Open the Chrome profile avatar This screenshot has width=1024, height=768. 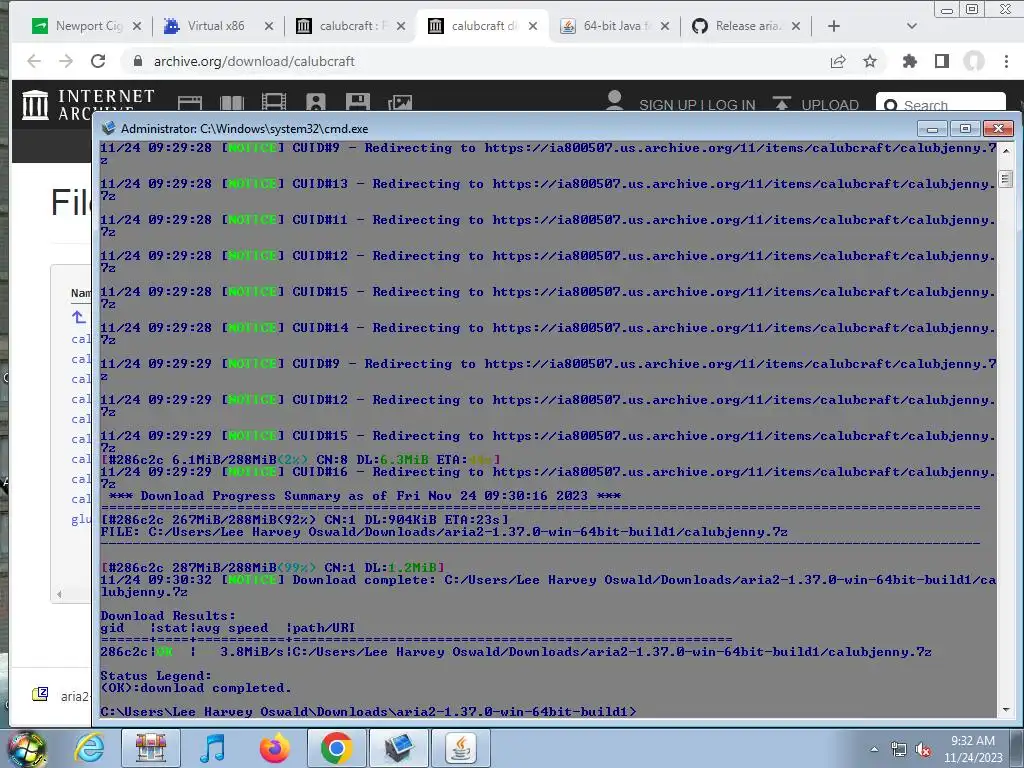[x=974, y=61]
